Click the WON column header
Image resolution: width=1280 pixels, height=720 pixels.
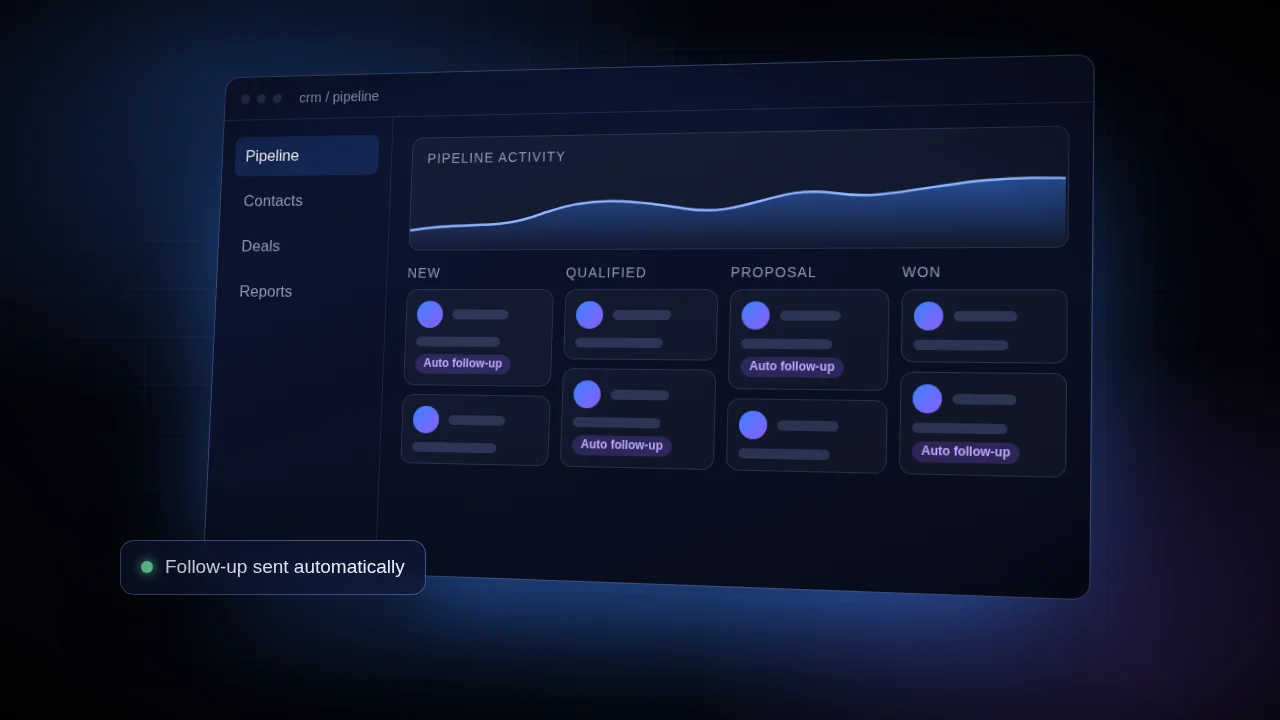(922, 272)
